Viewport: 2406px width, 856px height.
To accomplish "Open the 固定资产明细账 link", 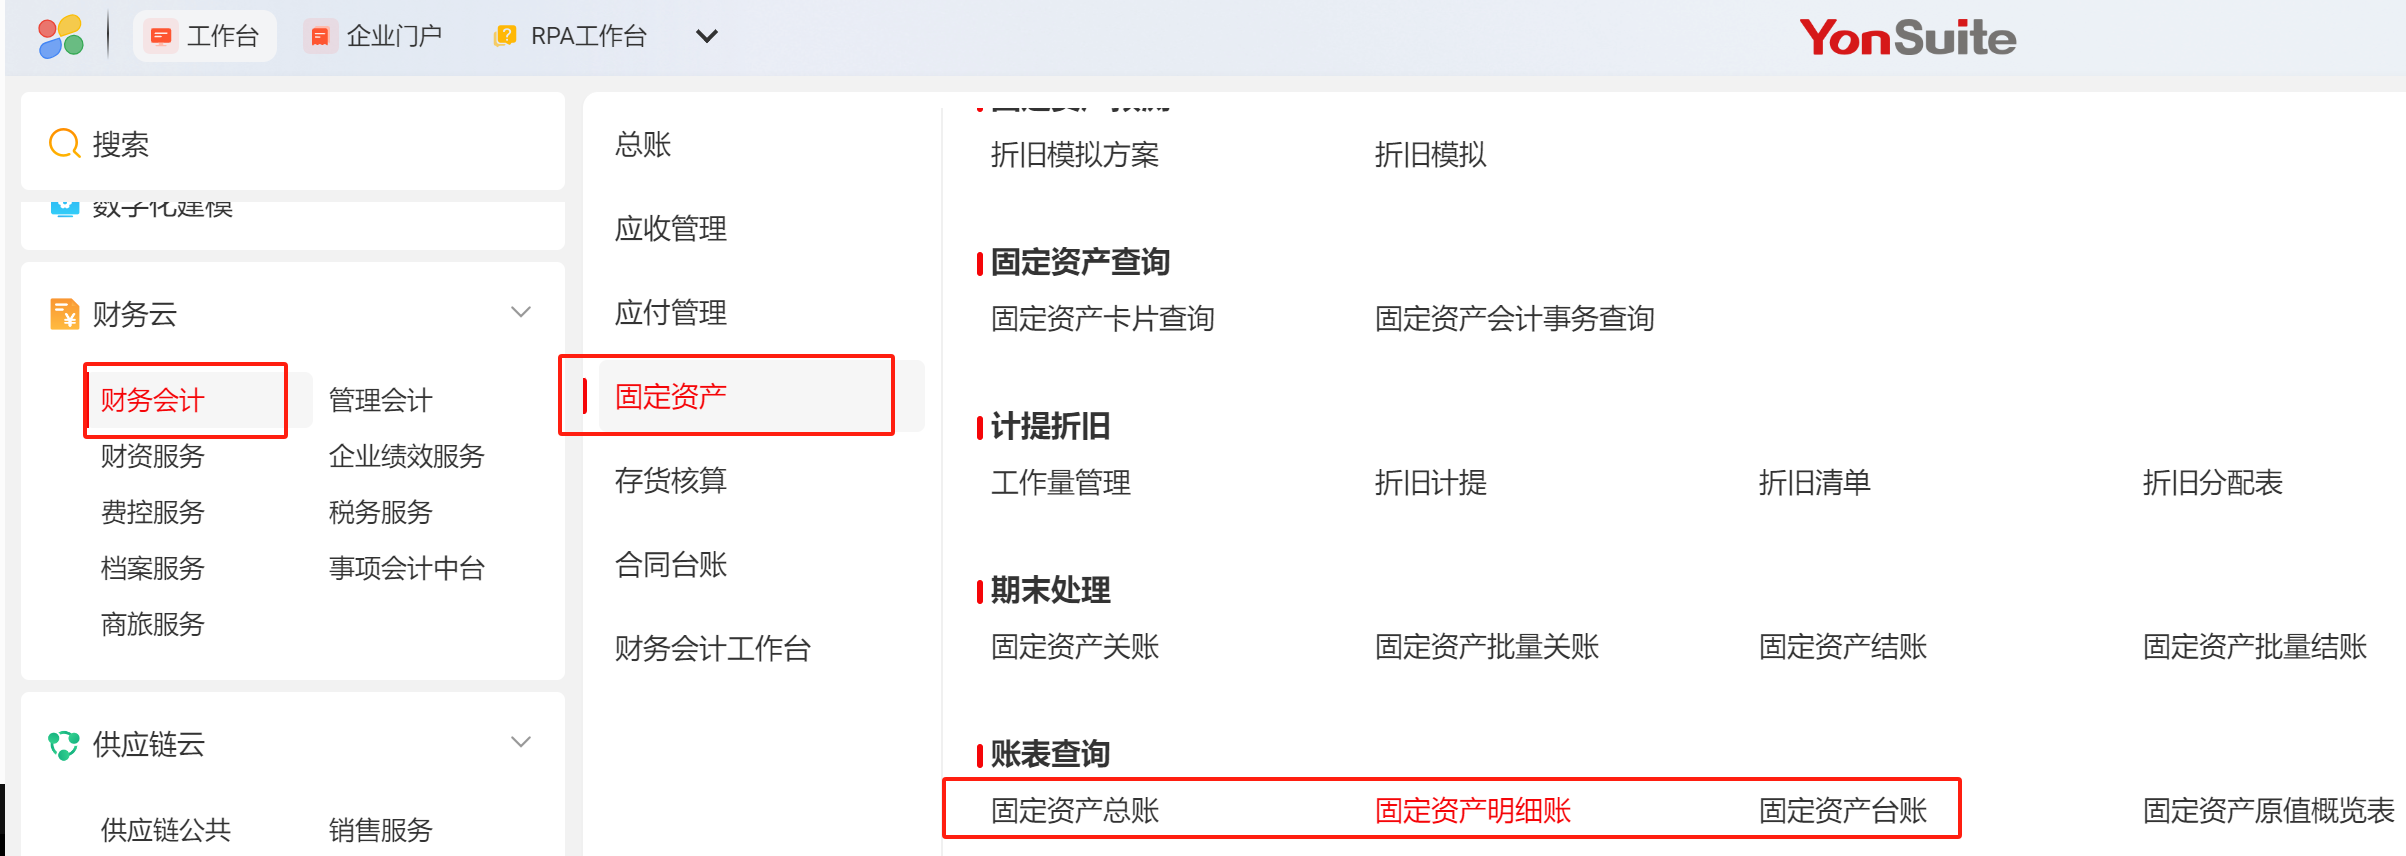I will [x=1473, y=810].
